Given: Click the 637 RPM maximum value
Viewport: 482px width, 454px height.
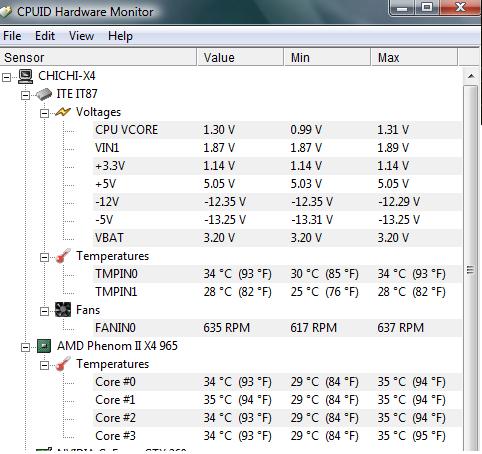Looking at the screenshot, I should click(401, 328).
